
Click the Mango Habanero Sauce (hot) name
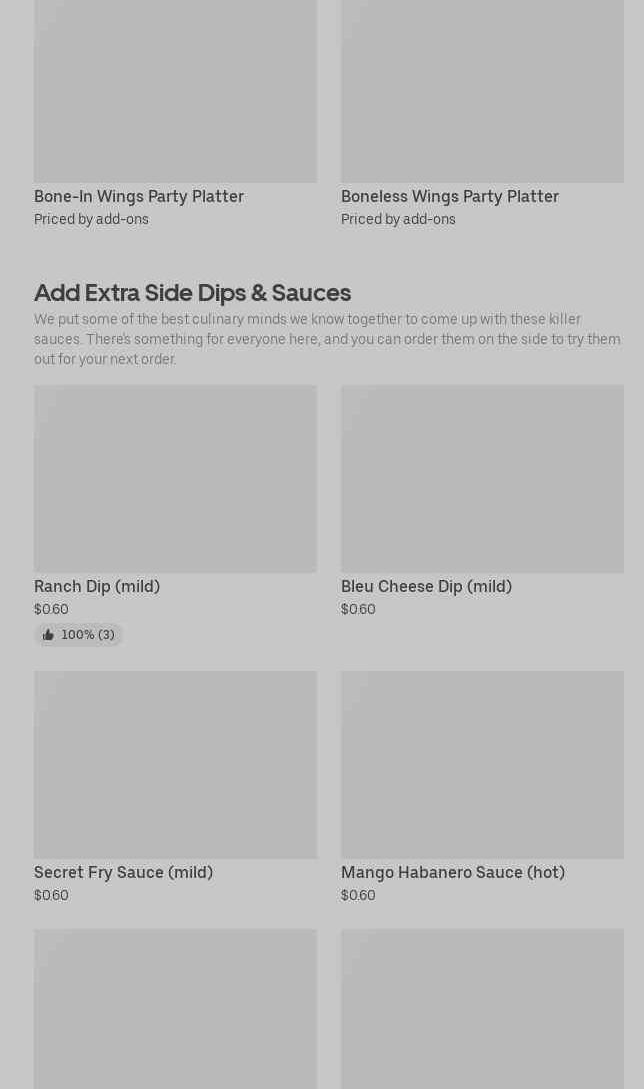[x=453, y=872]
